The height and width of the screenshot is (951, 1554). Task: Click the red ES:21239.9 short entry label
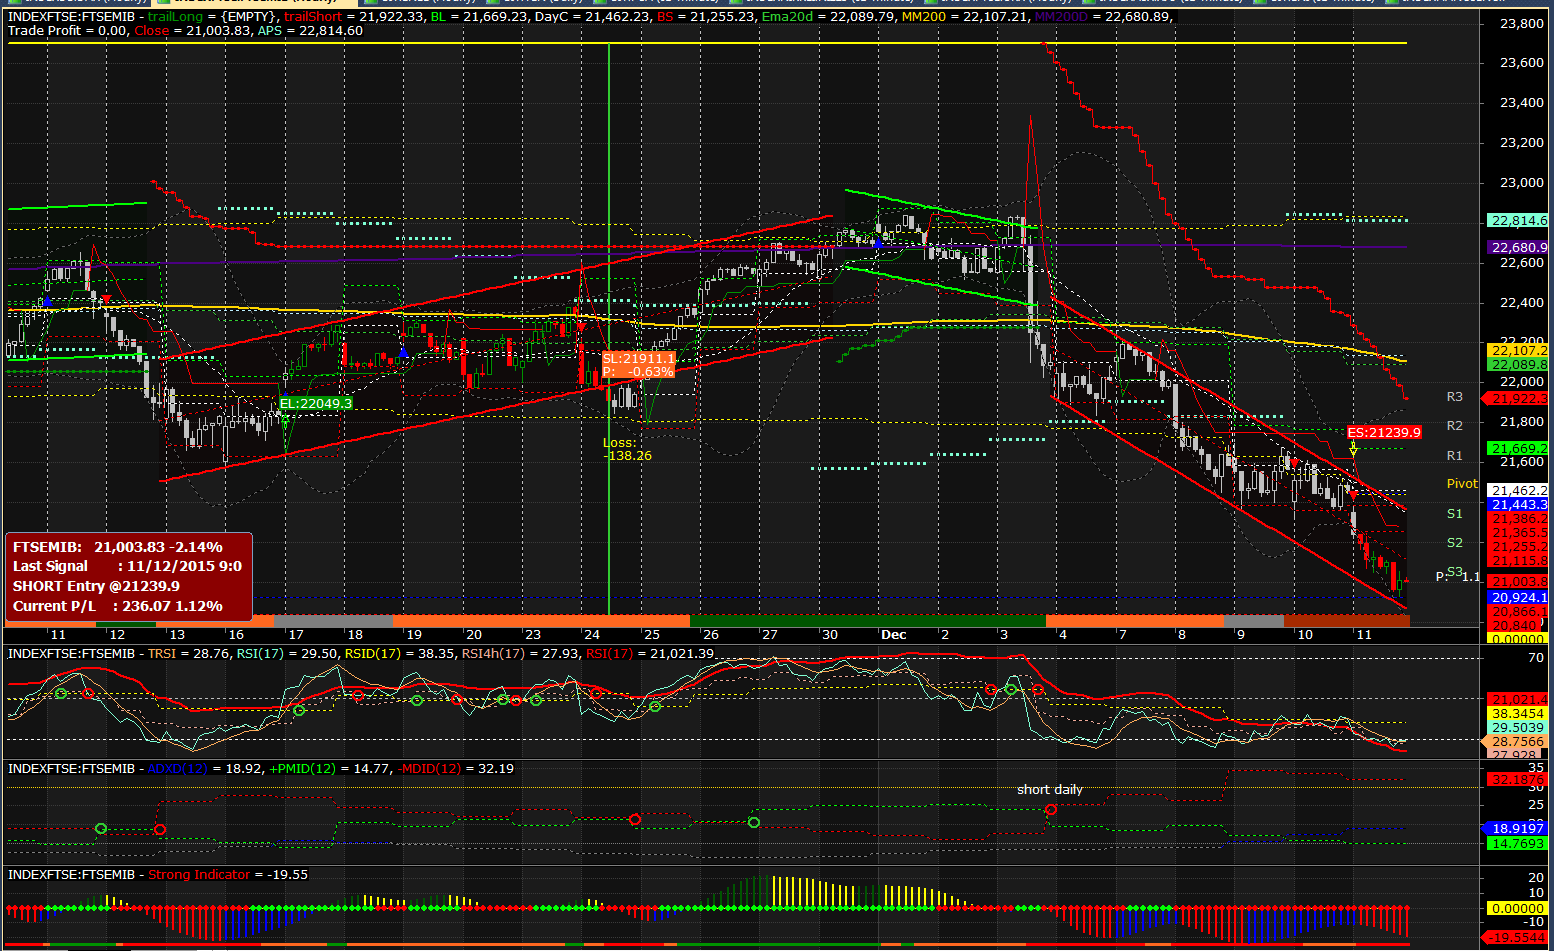point(1384,433)
